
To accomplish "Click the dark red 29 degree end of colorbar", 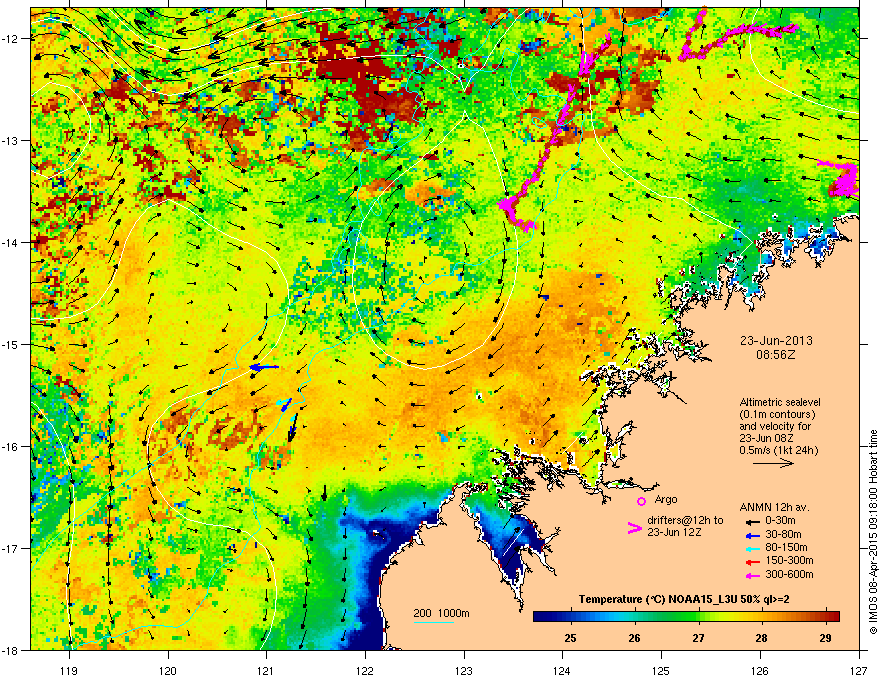I will pyautogui.click(x=832, y=617).
